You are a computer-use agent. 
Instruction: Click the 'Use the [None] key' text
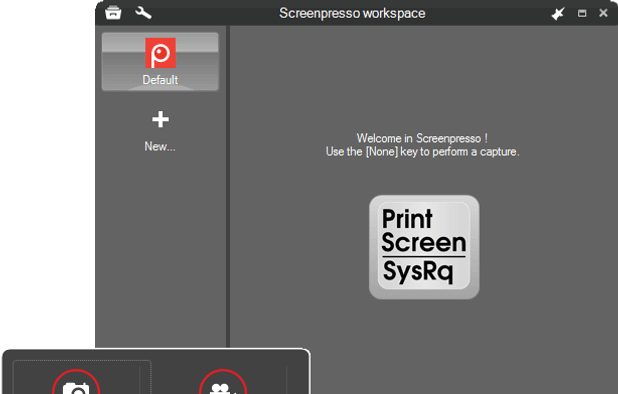click(422, 152)
